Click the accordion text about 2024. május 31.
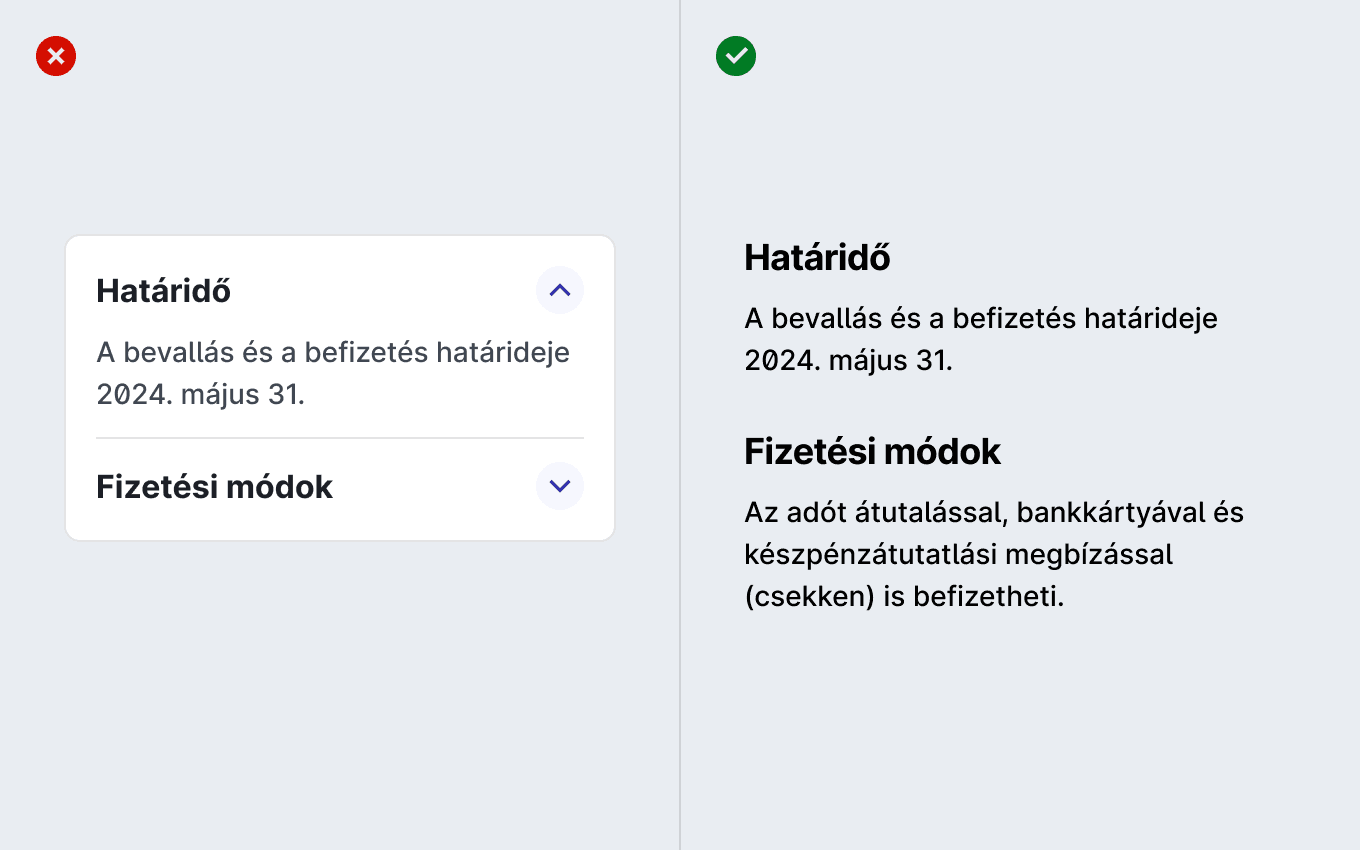 coord(333,373)
